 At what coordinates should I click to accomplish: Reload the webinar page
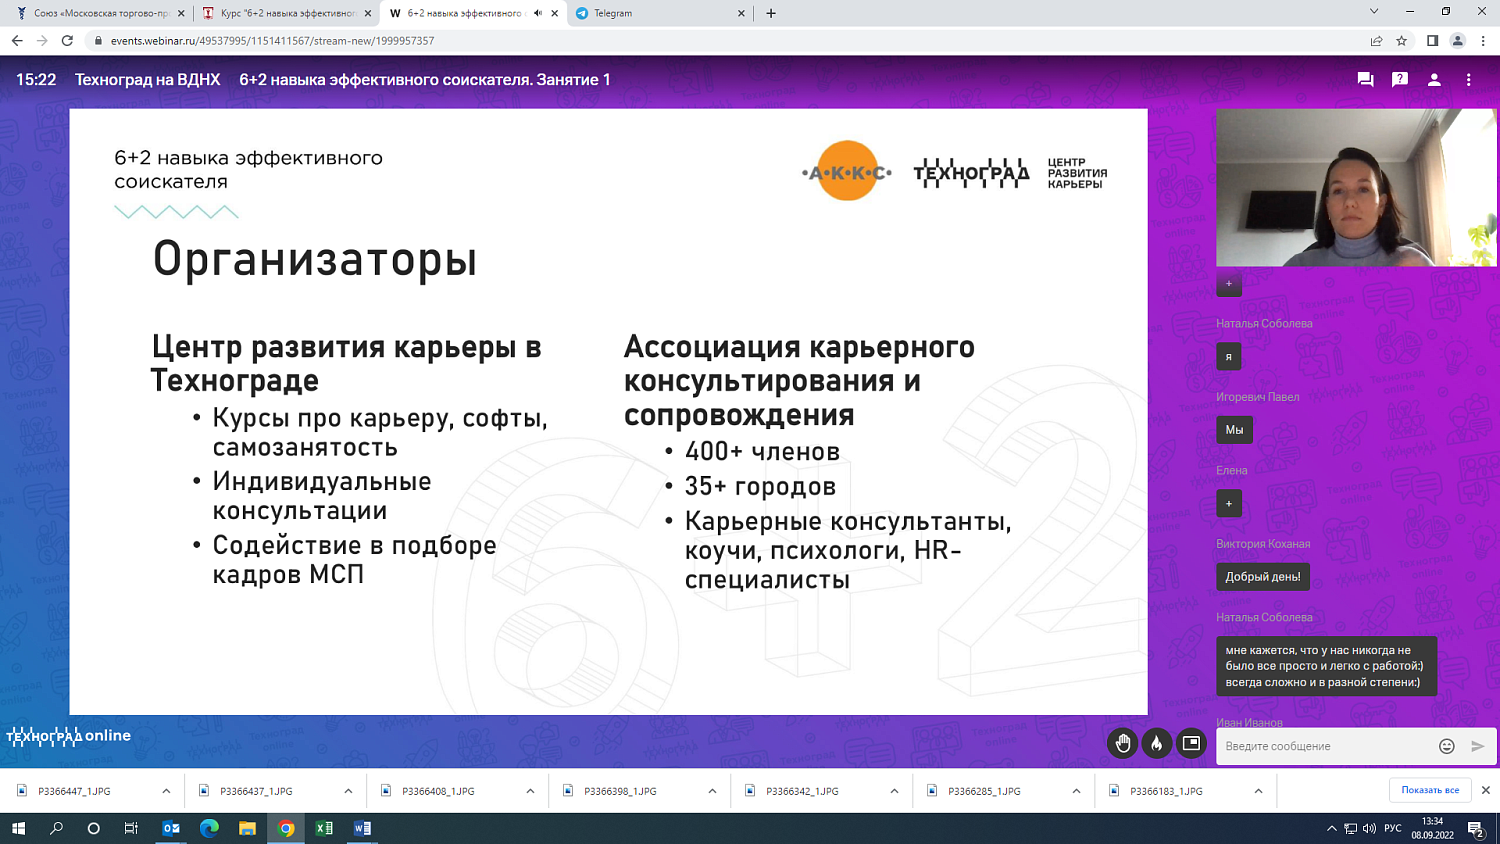coord(67,41)
